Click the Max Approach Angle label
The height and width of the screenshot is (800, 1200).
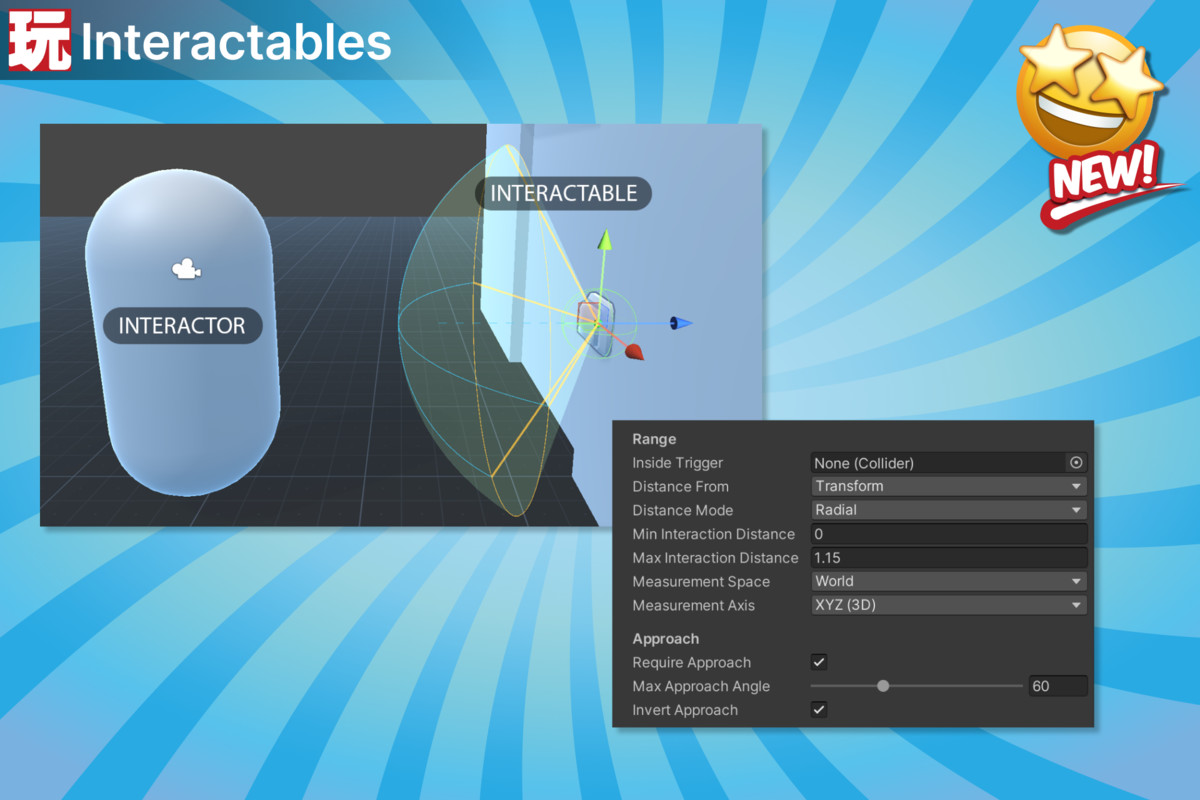pyautogui.click(x=701, y=686)
